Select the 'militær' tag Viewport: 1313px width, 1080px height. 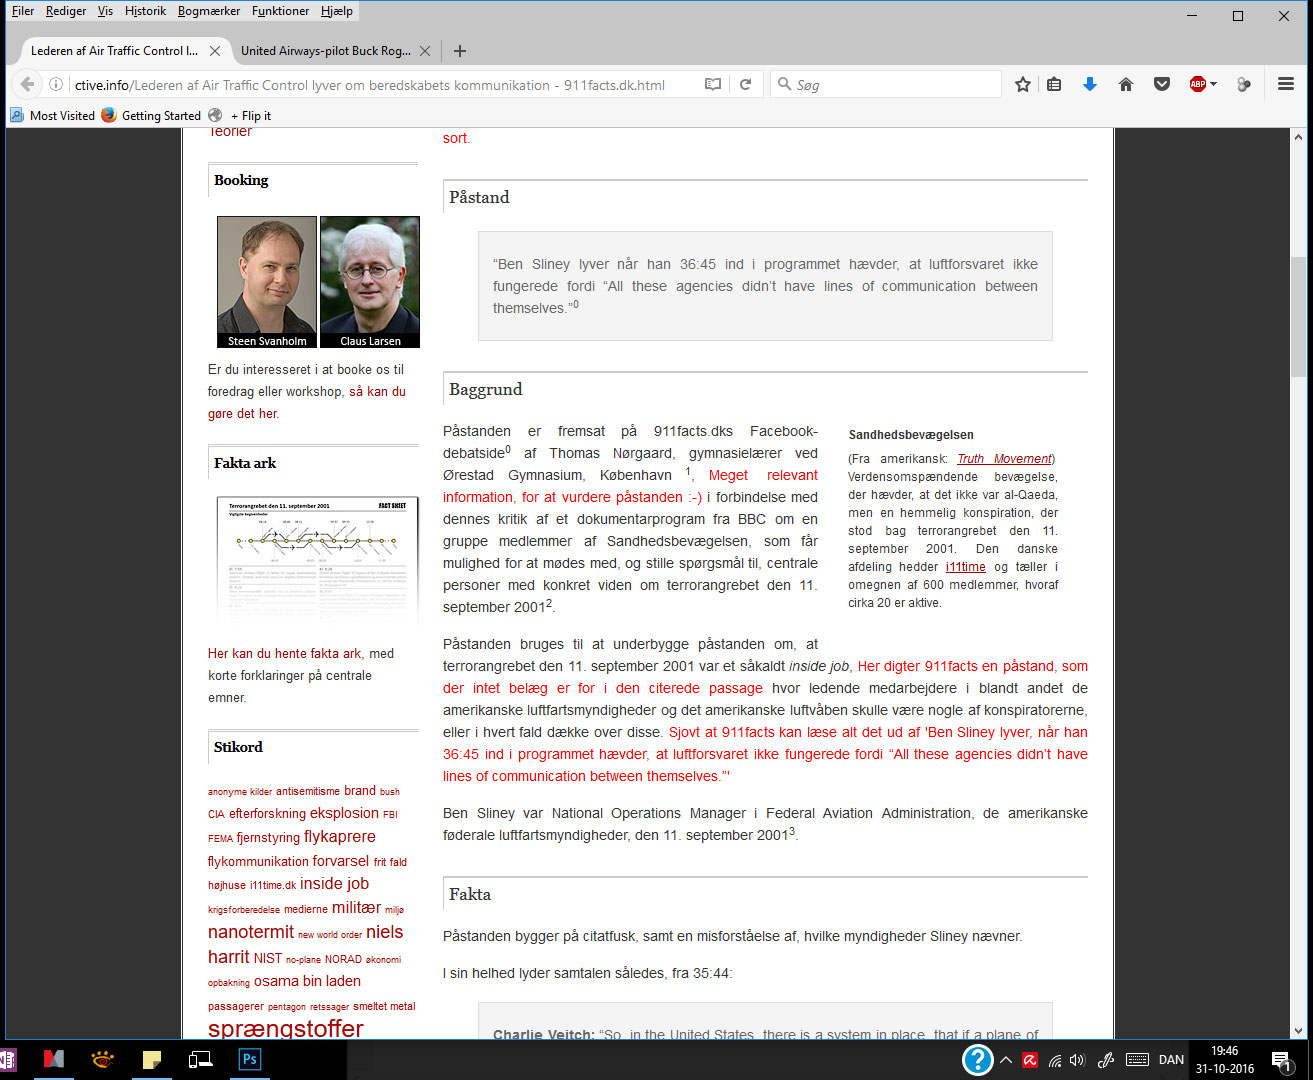click(356, 908)
